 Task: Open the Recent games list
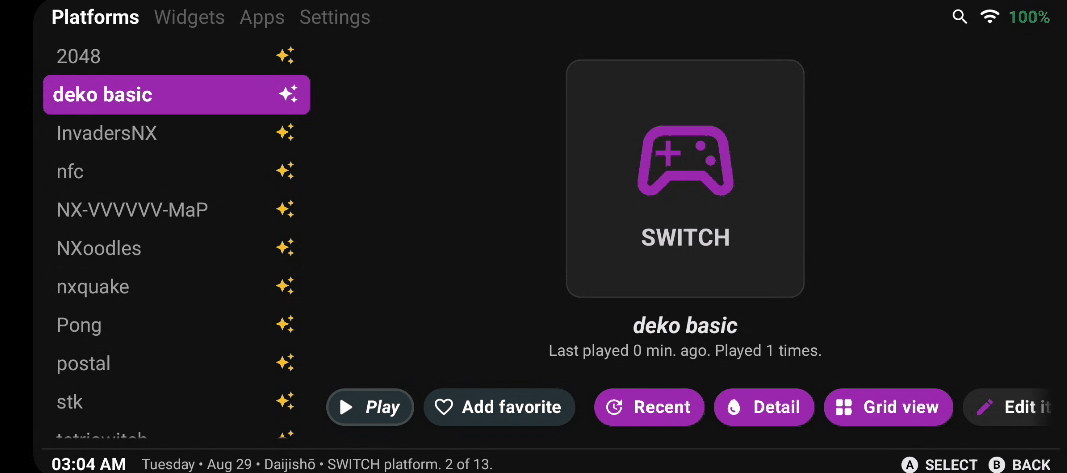point(648,407)
